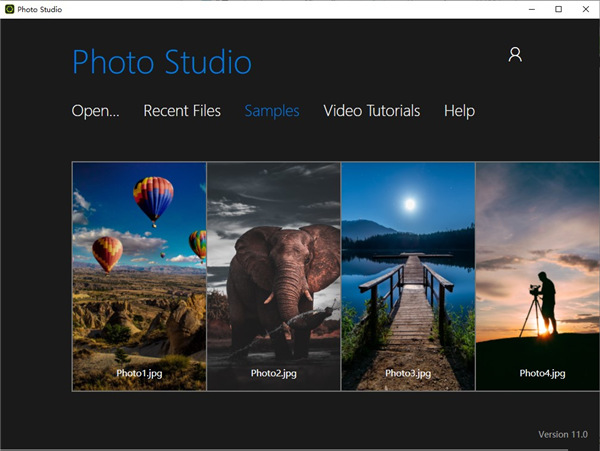Click the Open... menu item
The image size is (600, 451).
click(x=95, y=111)
